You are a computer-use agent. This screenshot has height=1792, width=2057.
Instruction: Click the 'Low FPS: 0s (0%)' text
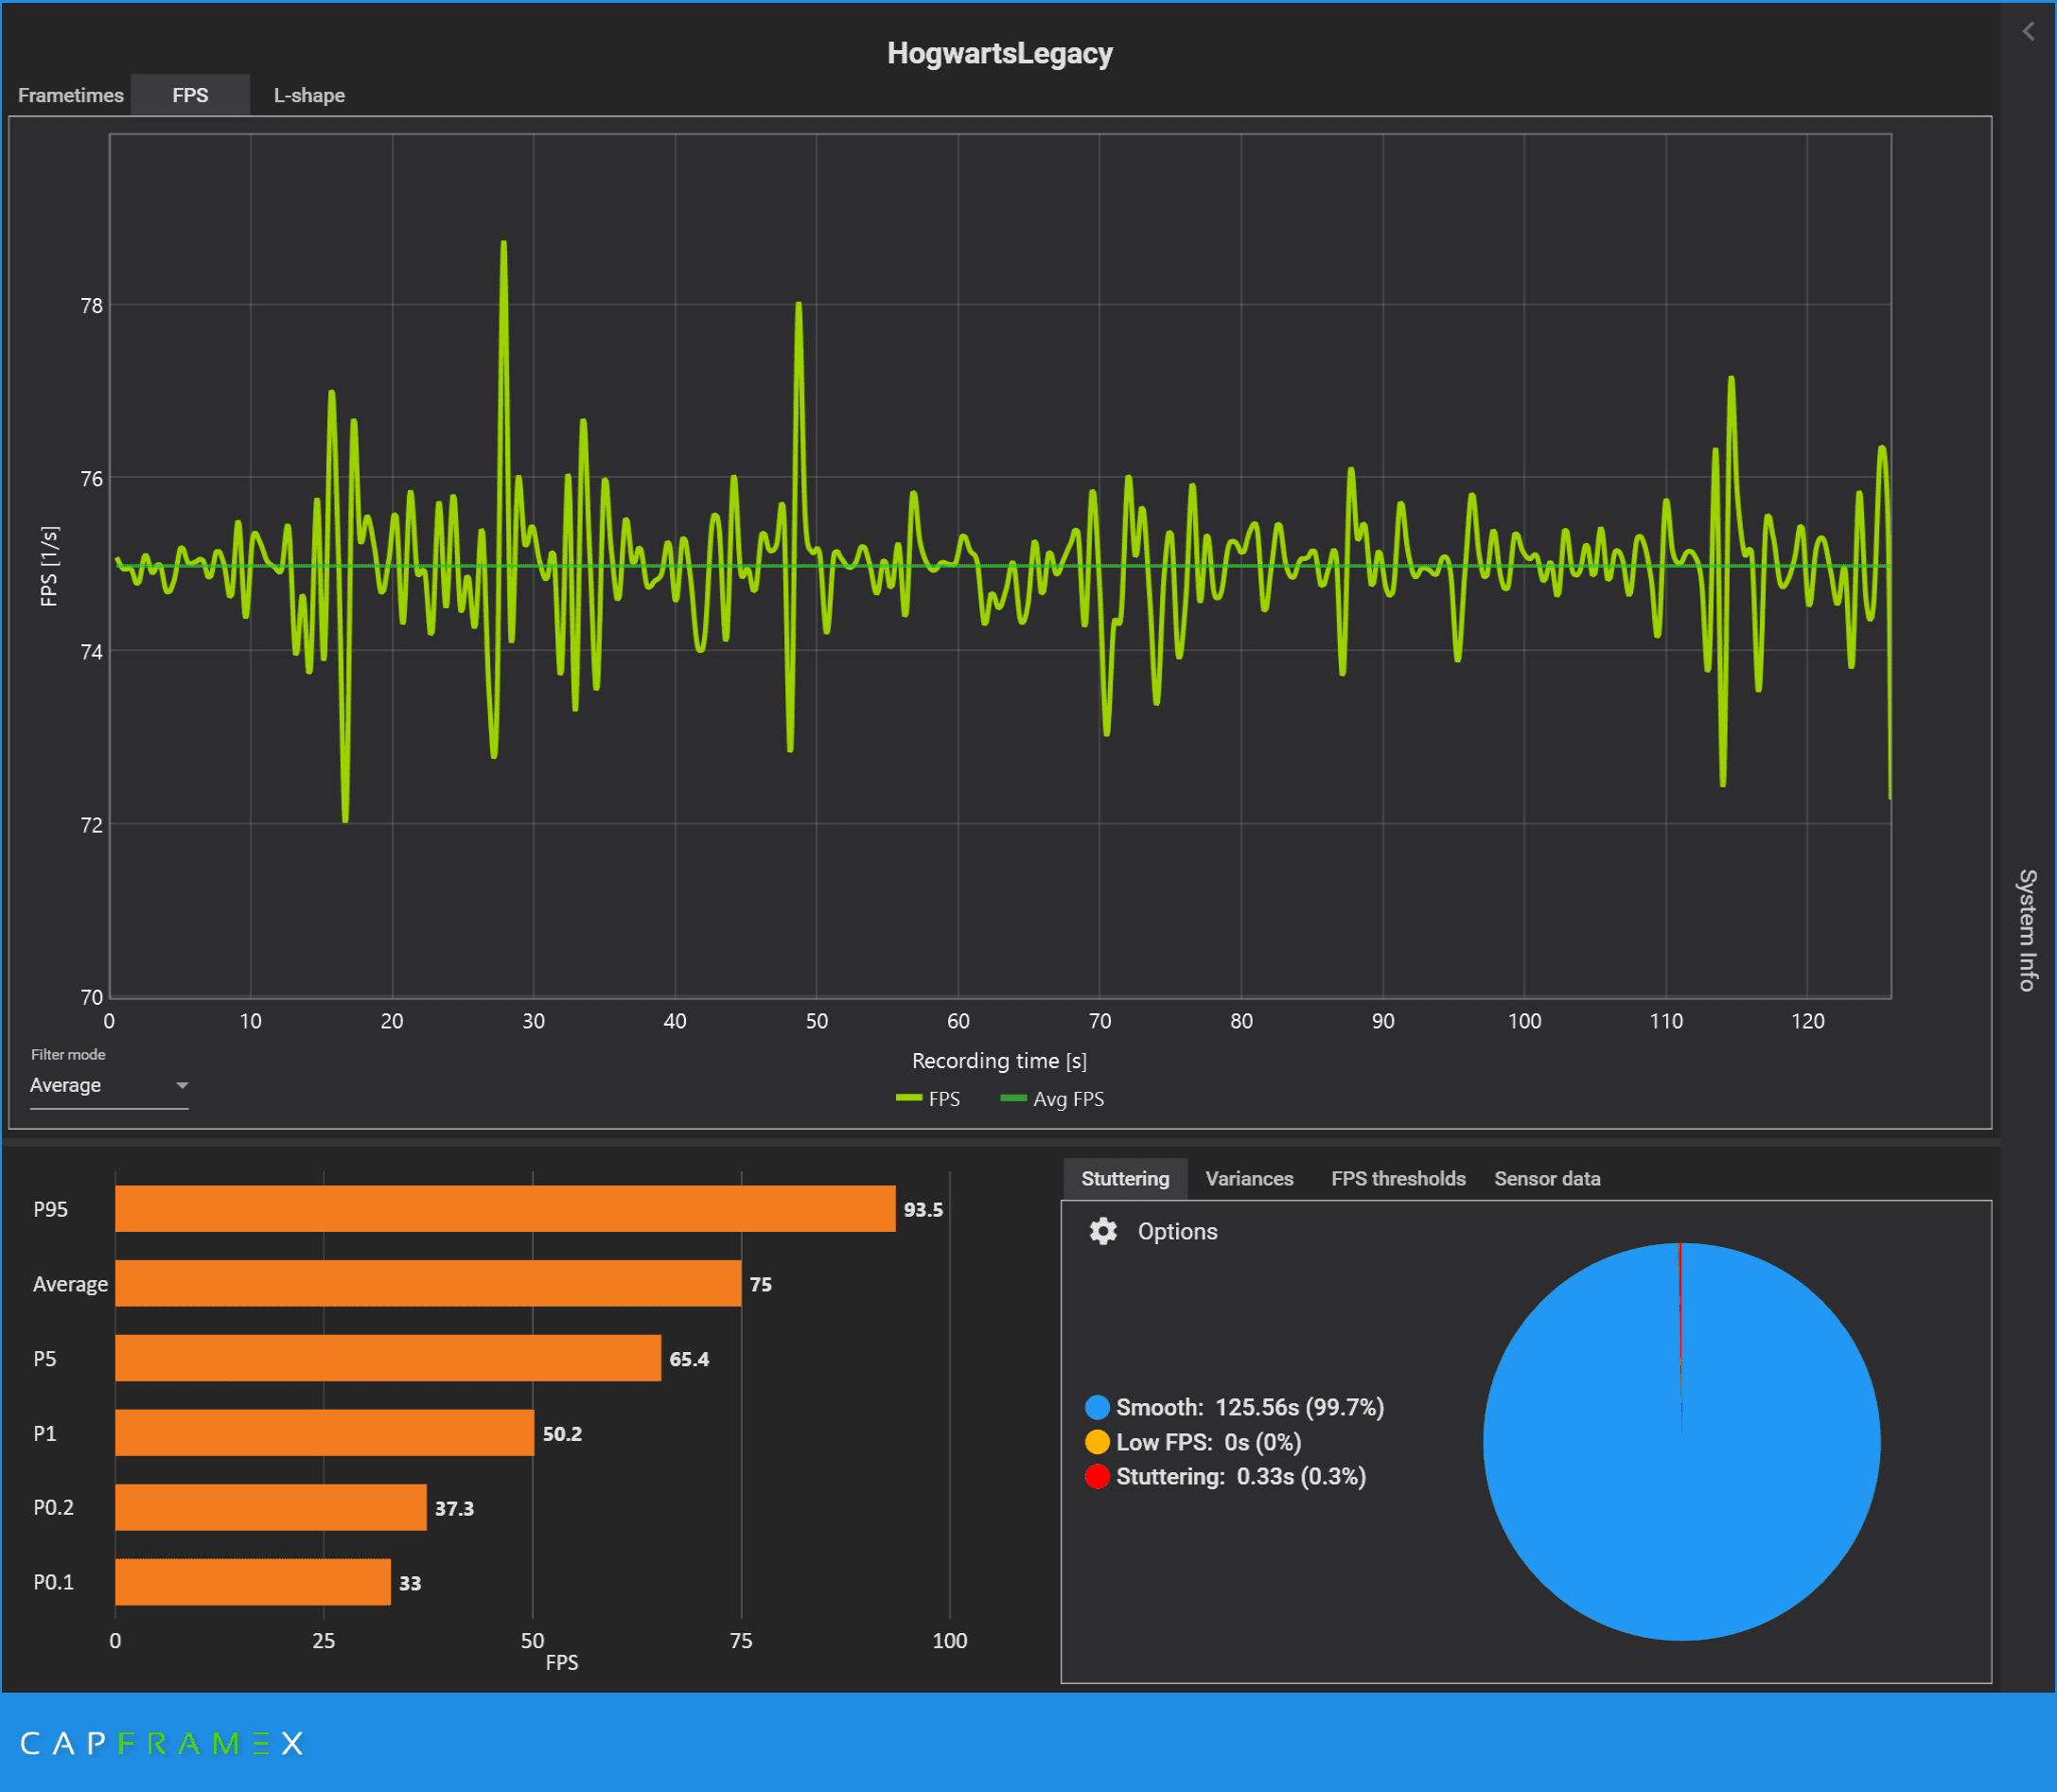[x=1209, y=1442]
